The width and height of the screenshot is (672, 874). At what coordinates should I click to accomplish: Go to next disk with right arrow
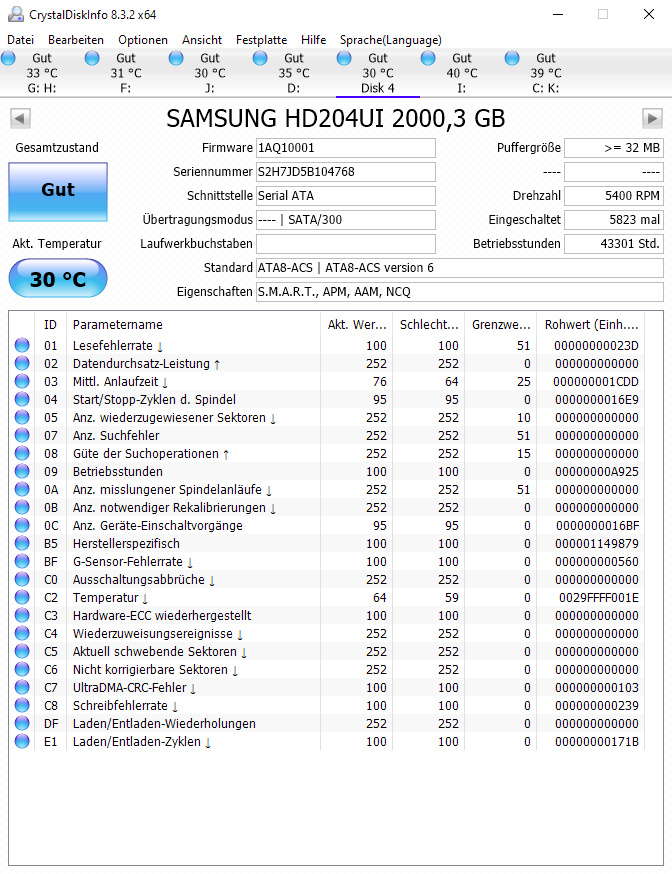click(652, 118)
